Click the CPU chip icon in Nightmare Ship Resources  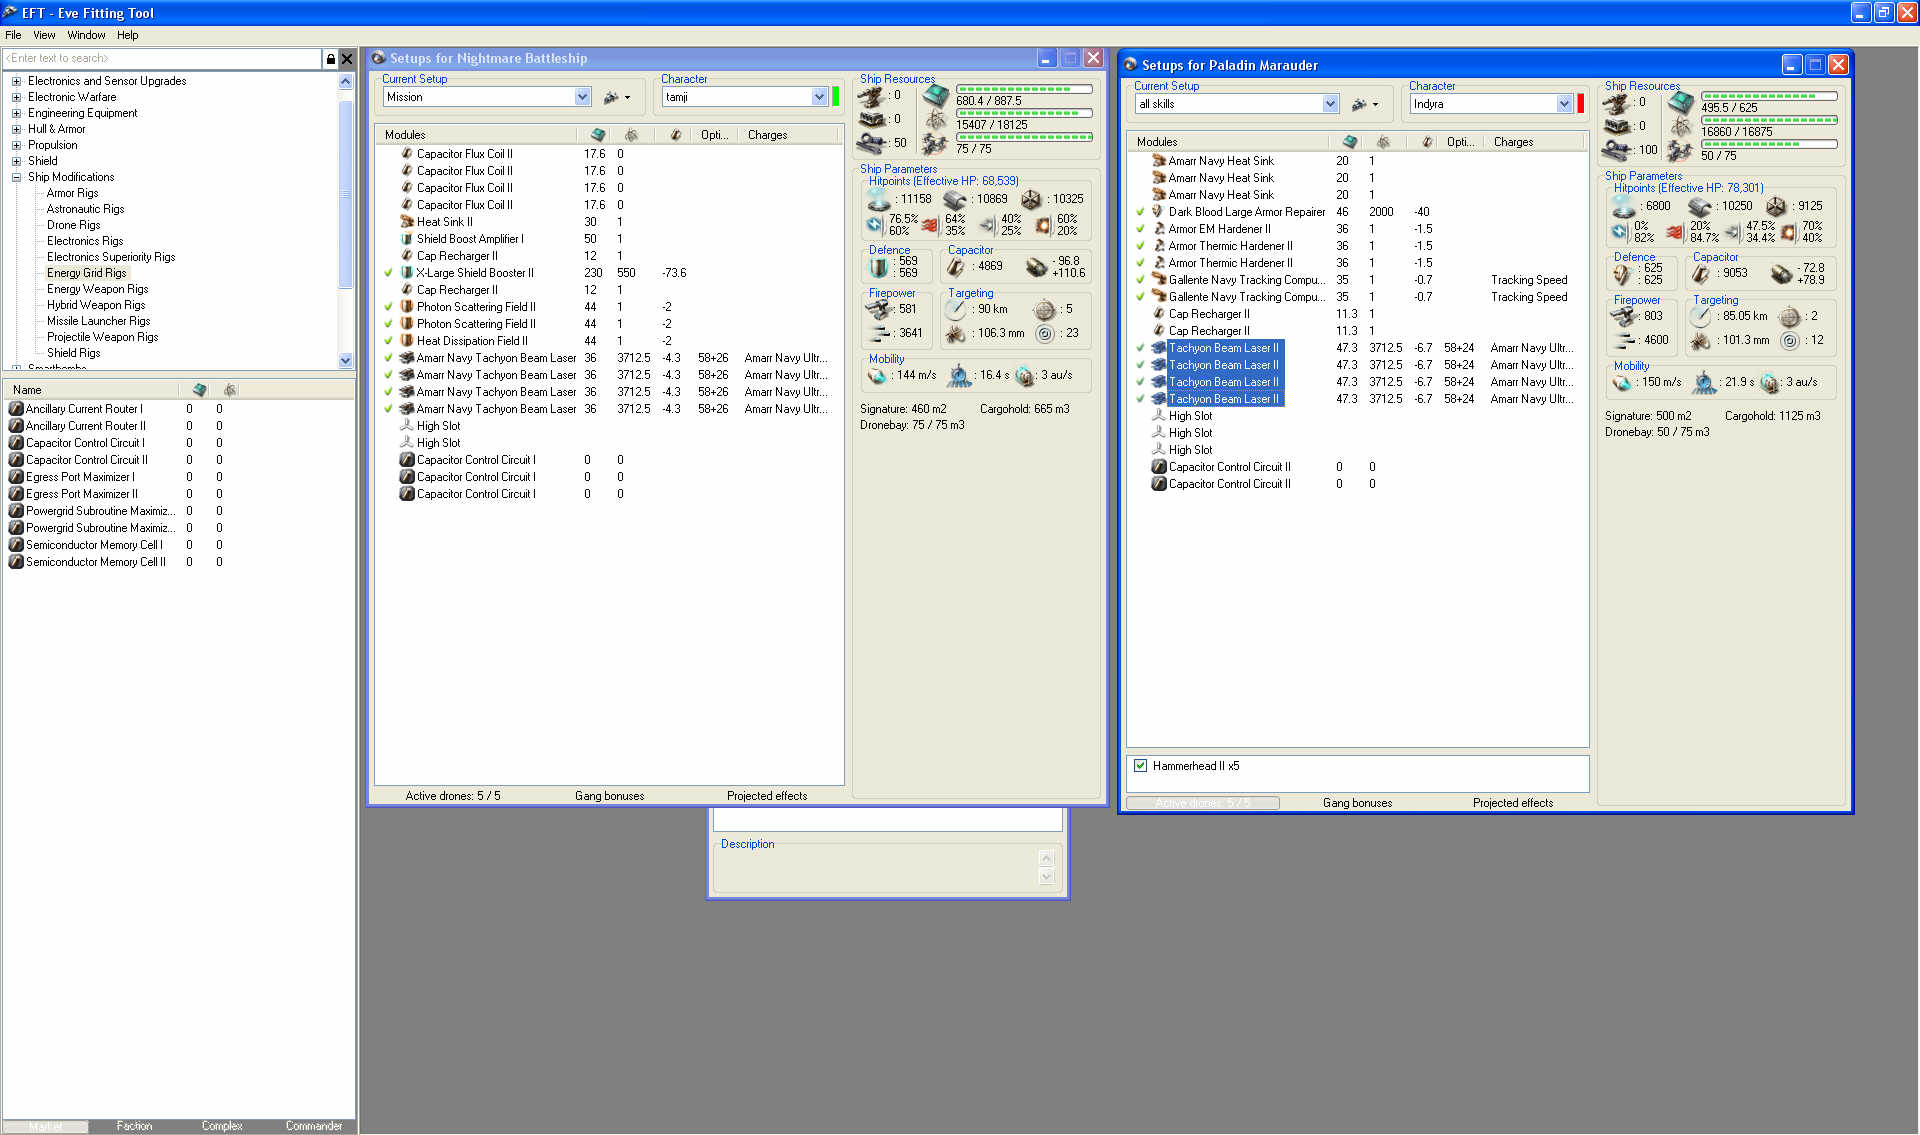936,96
